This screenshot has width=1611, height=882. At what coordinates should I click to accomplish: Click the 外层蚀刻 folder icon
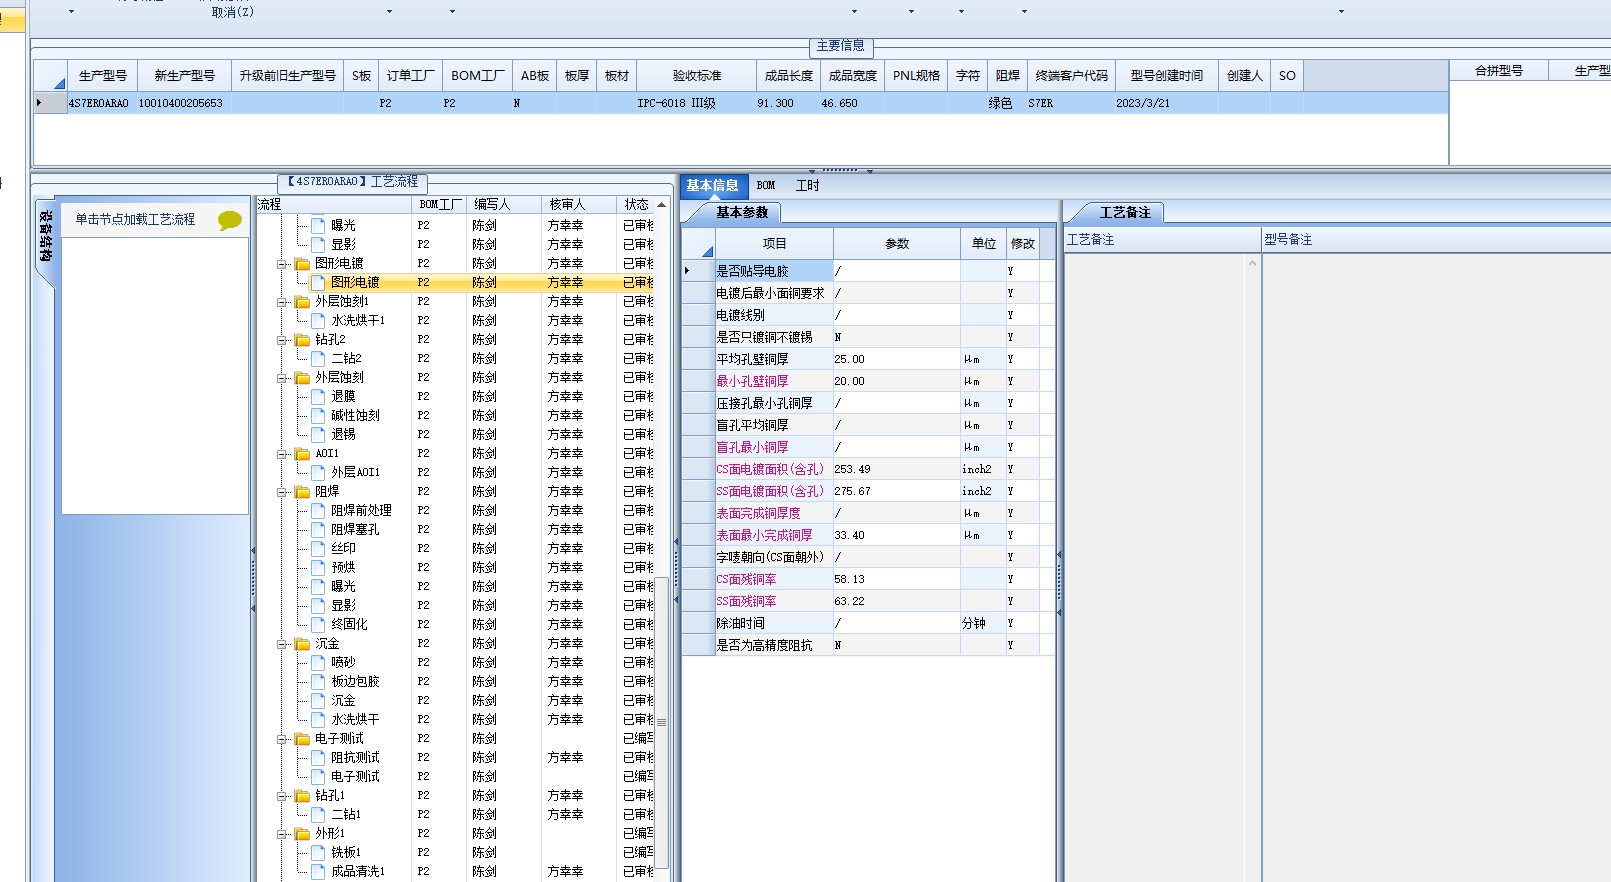click(302, 378)
